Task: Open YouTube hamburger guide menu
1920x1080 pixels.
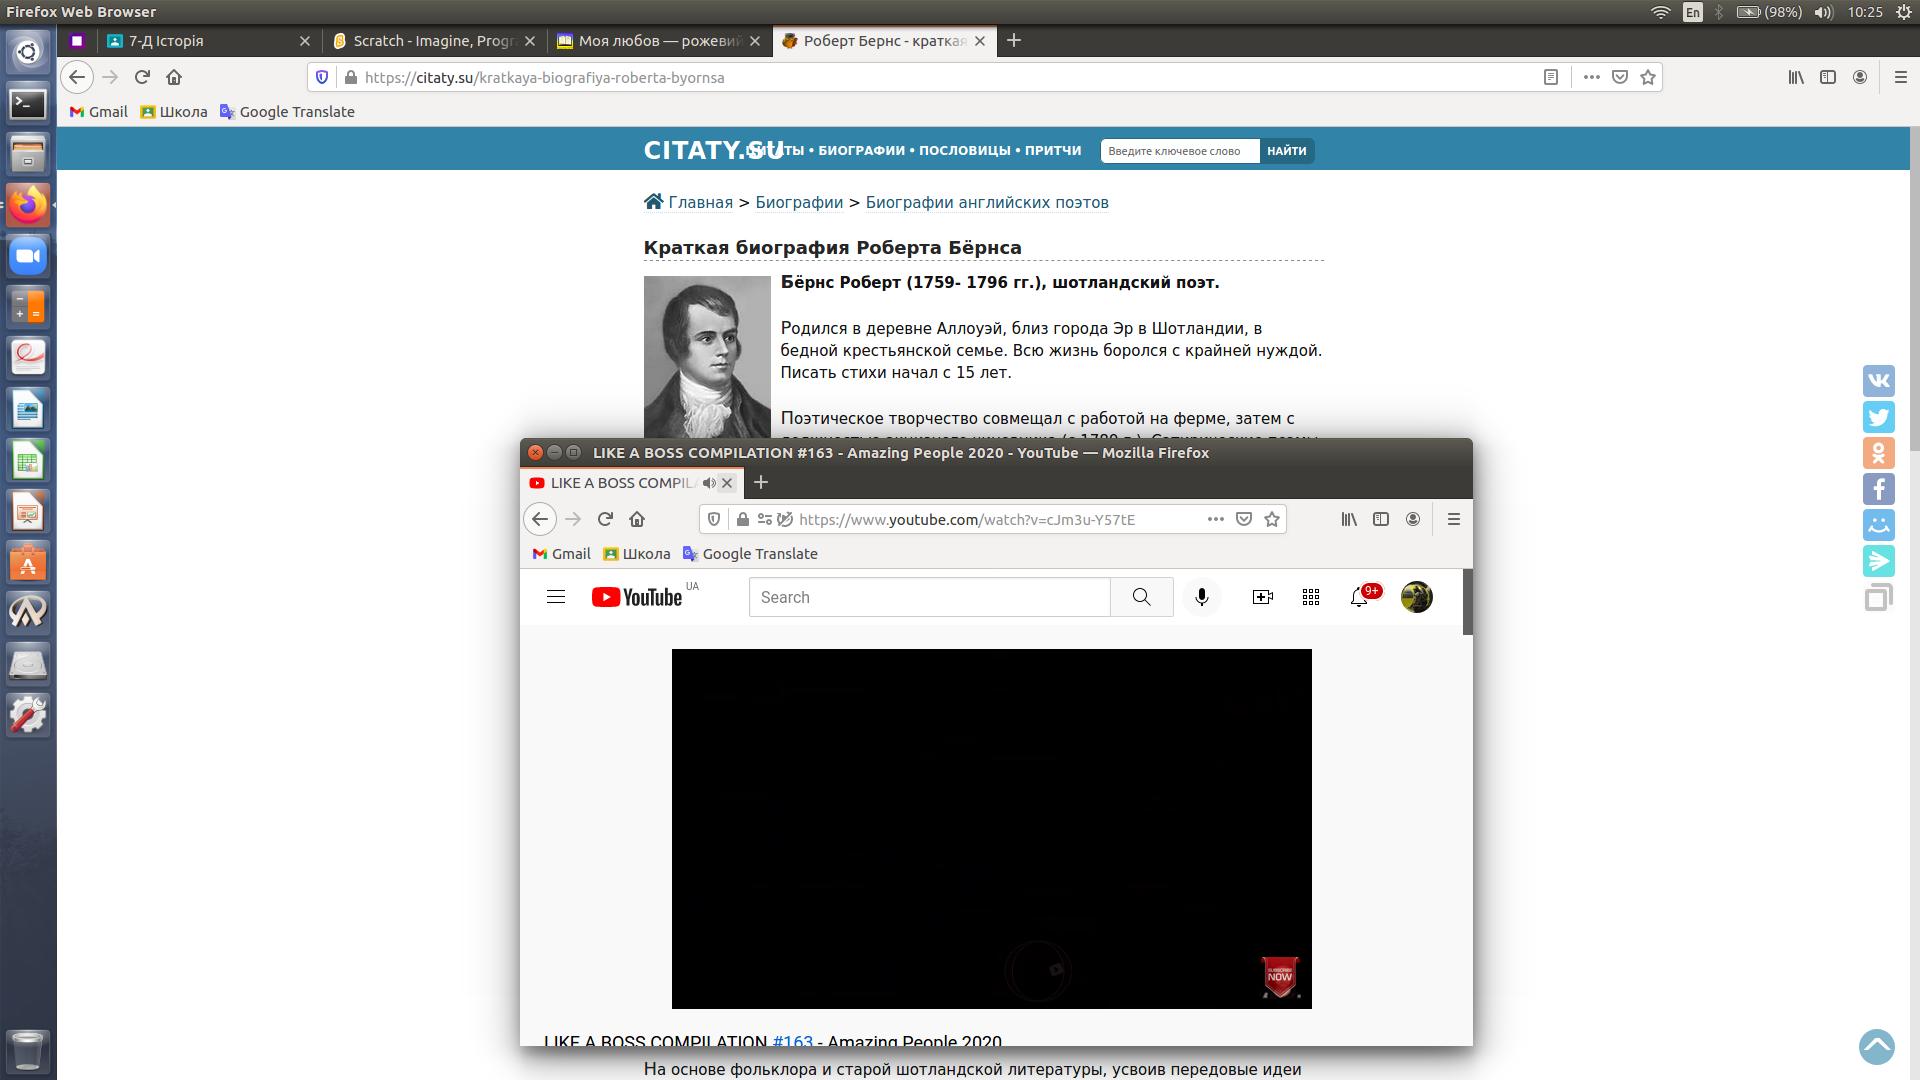Action: [x=556, y=597]
